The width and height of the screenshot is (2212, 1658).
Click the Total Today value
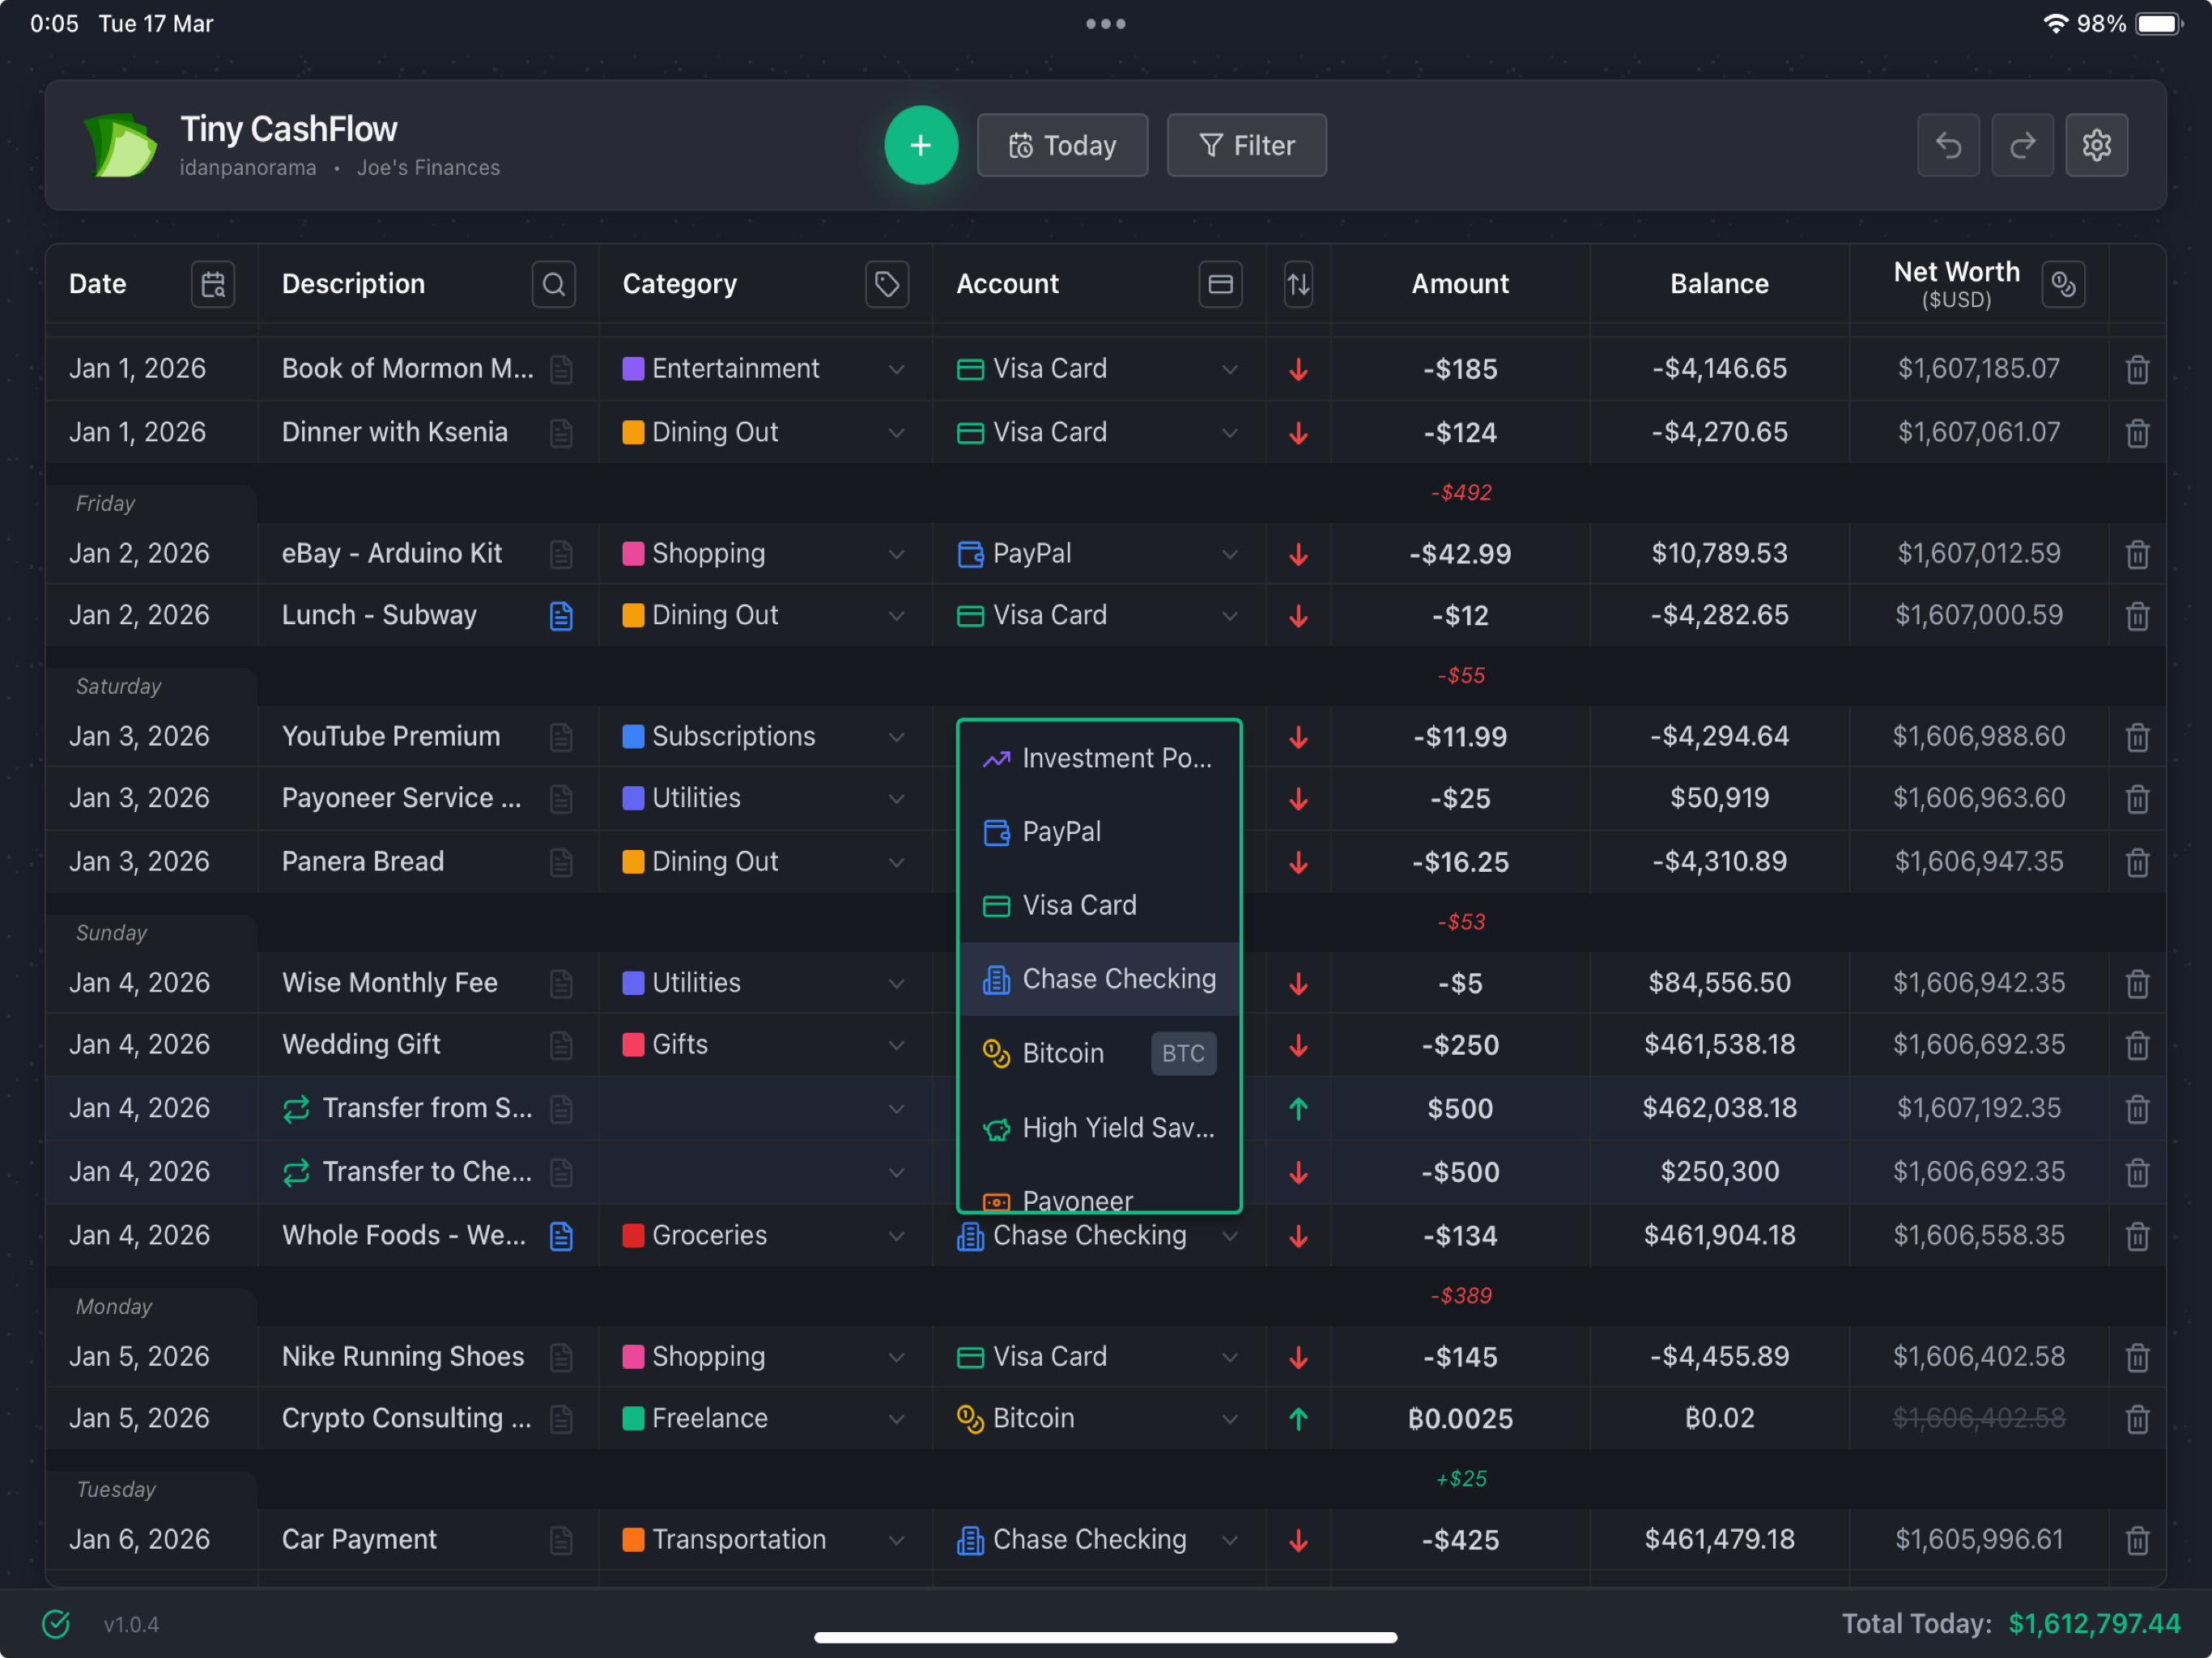pyautogui.click(x=2093, y=1623)
